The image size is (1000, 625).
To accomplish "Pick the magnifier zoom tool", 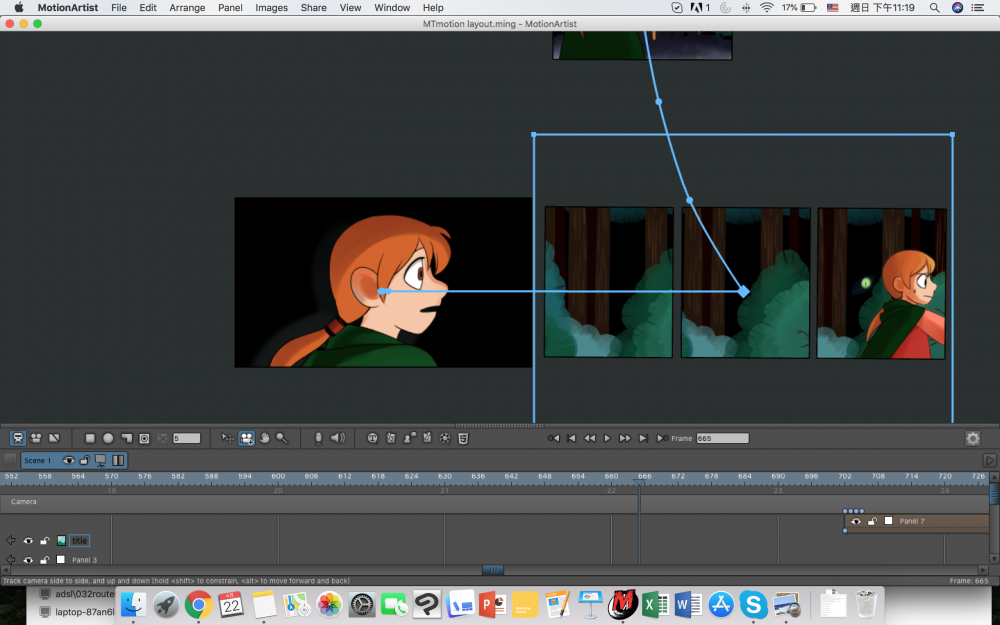I will pos(281,438).
